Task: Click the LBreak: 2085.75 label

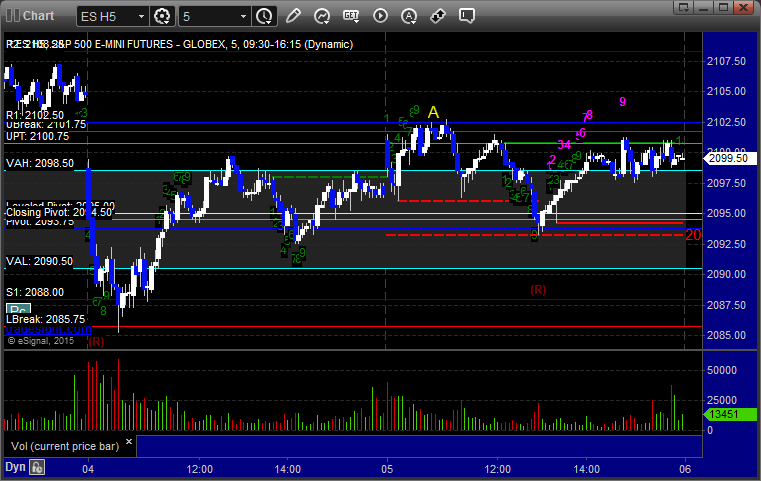Action: [46, 319]
